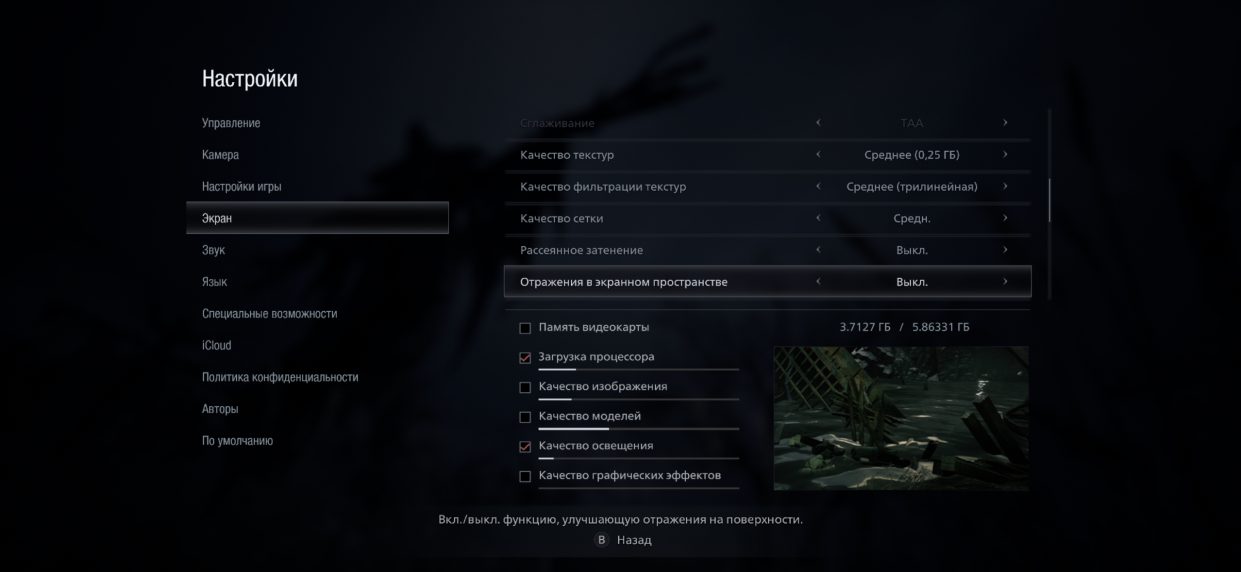Click left arrow of Рассеянное затенение
This screenshot has width=1241, height=572.
818,250
